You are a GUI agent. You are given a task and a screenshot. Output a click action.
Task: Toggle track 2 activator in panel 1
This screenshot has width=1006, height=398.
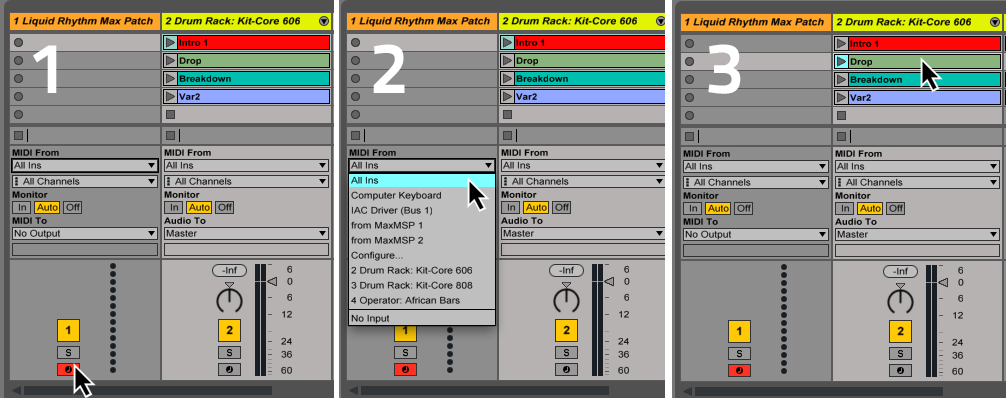click(229, 331)
